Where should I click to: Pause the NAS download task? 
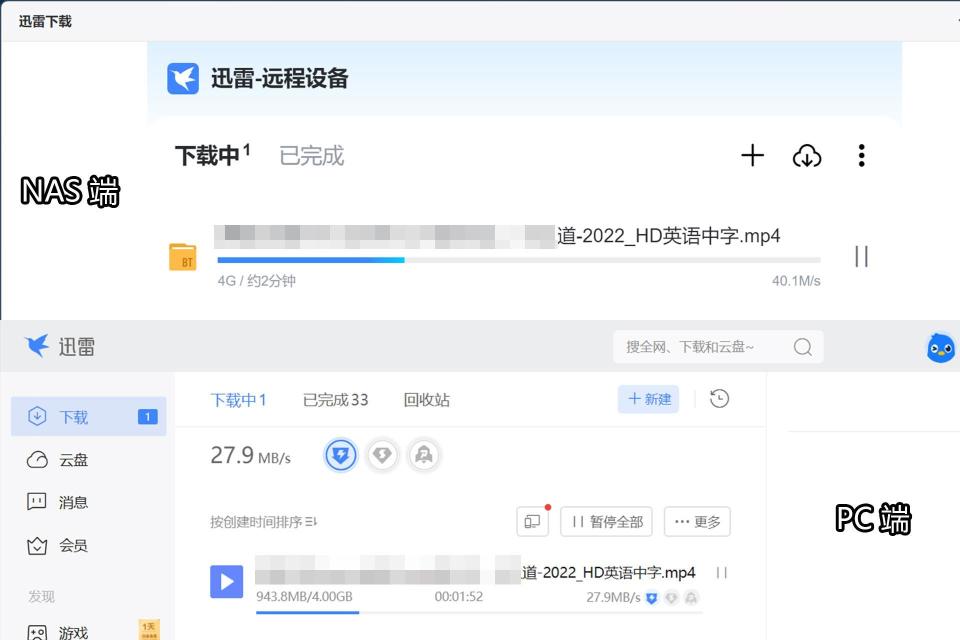click(861, 257)
